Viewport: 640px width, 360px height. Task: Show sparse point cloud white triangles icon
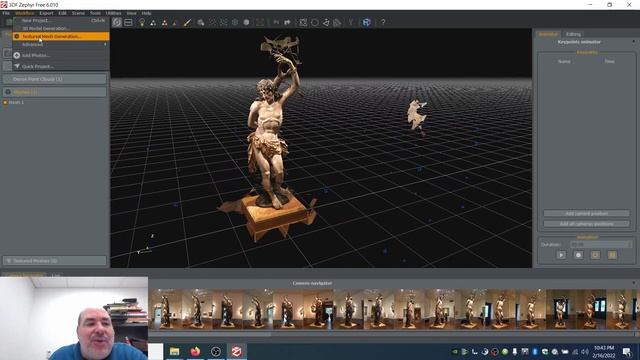point(153,23)
